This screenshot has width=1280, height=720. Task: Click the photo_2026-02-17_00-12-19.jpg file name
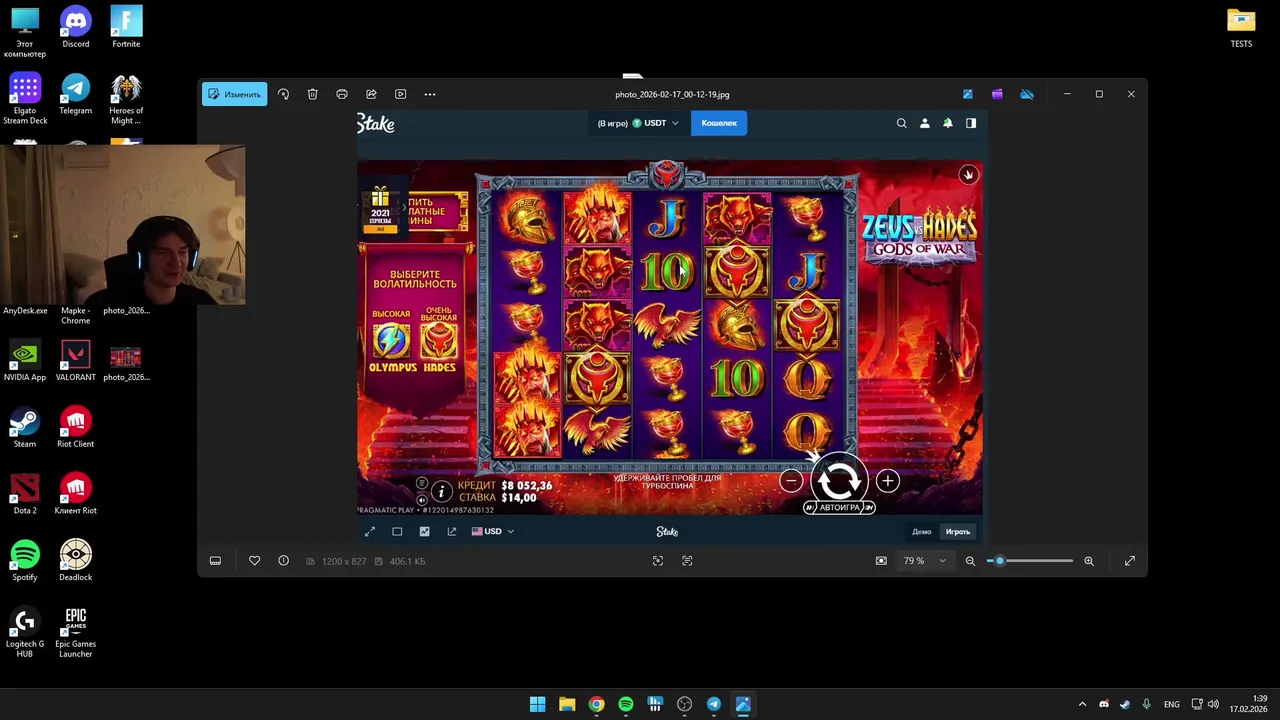(672, 94)
